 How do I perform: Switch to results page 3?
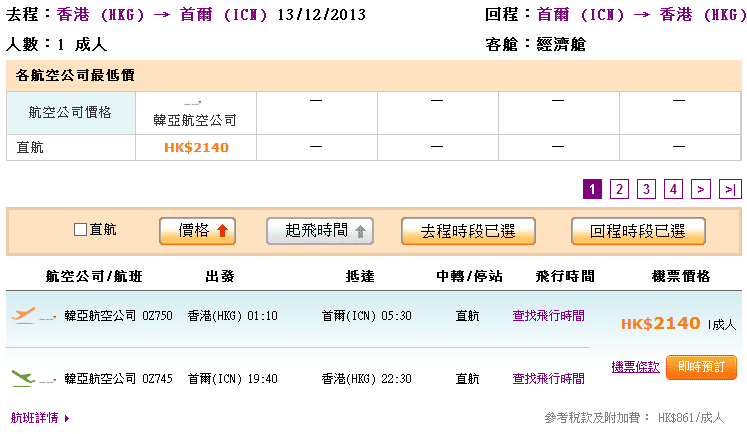point(646,189)
